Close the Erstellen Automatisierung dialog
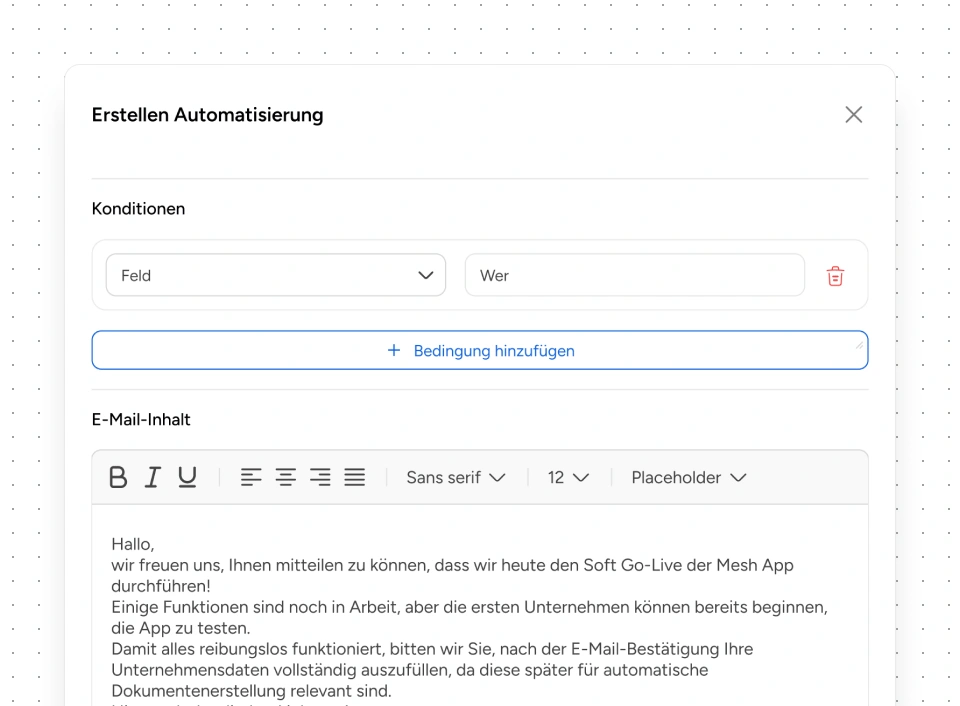This screenshot has height=706, width=960. coord(853,115)
